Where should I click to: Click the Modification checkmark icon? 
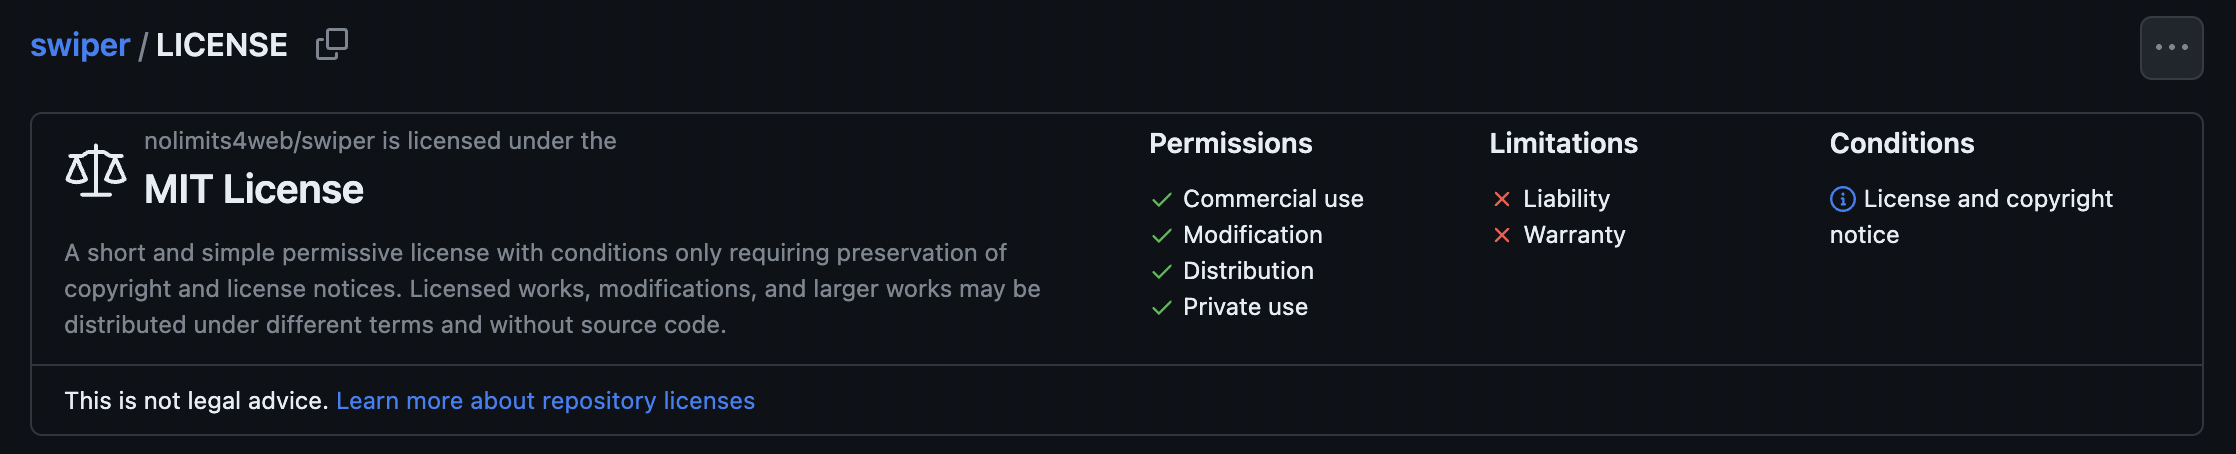tap(1161, 236)
